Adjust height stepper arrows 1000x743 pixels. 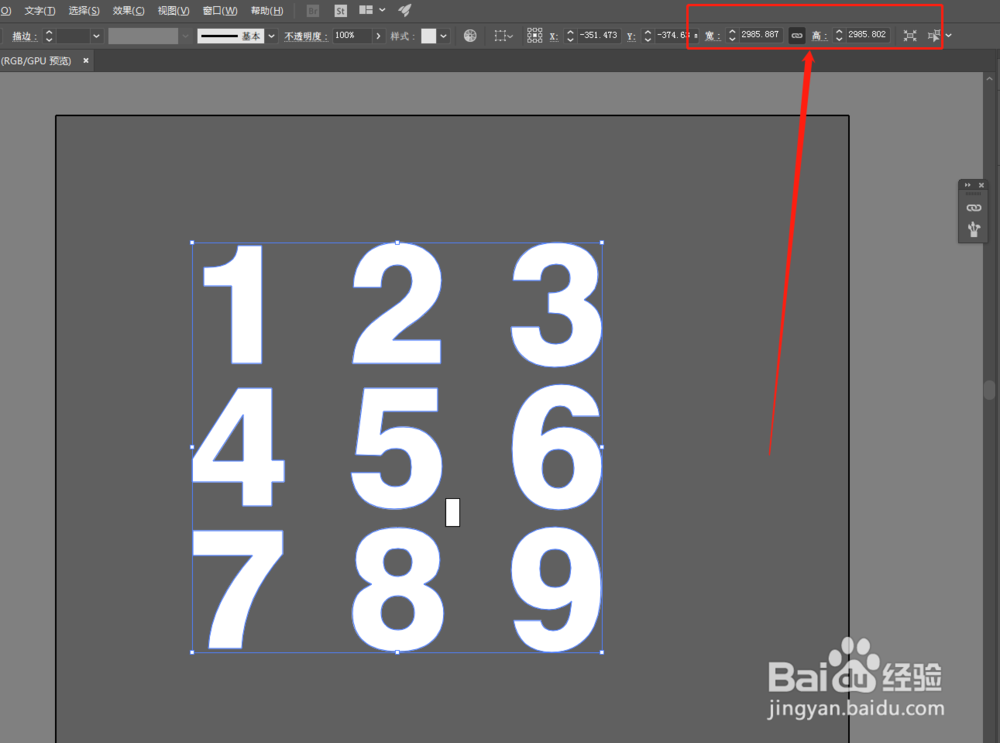(839, 36)
